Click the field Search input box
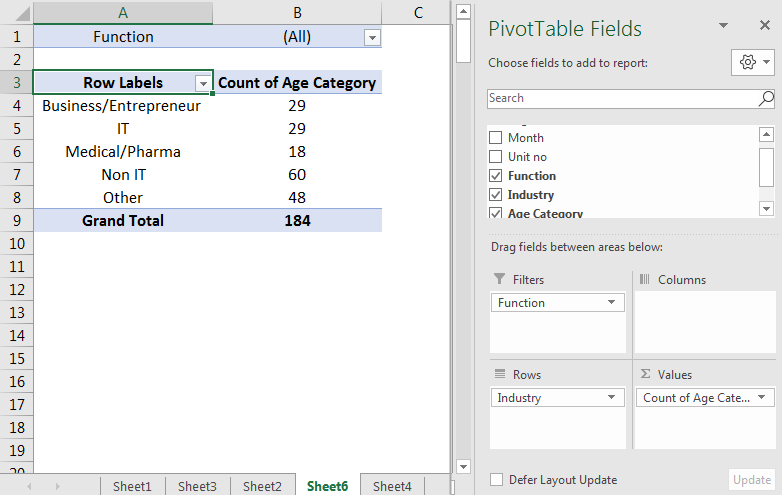The height and width of the screenshot is (495, 782). (x=622, y=98)
